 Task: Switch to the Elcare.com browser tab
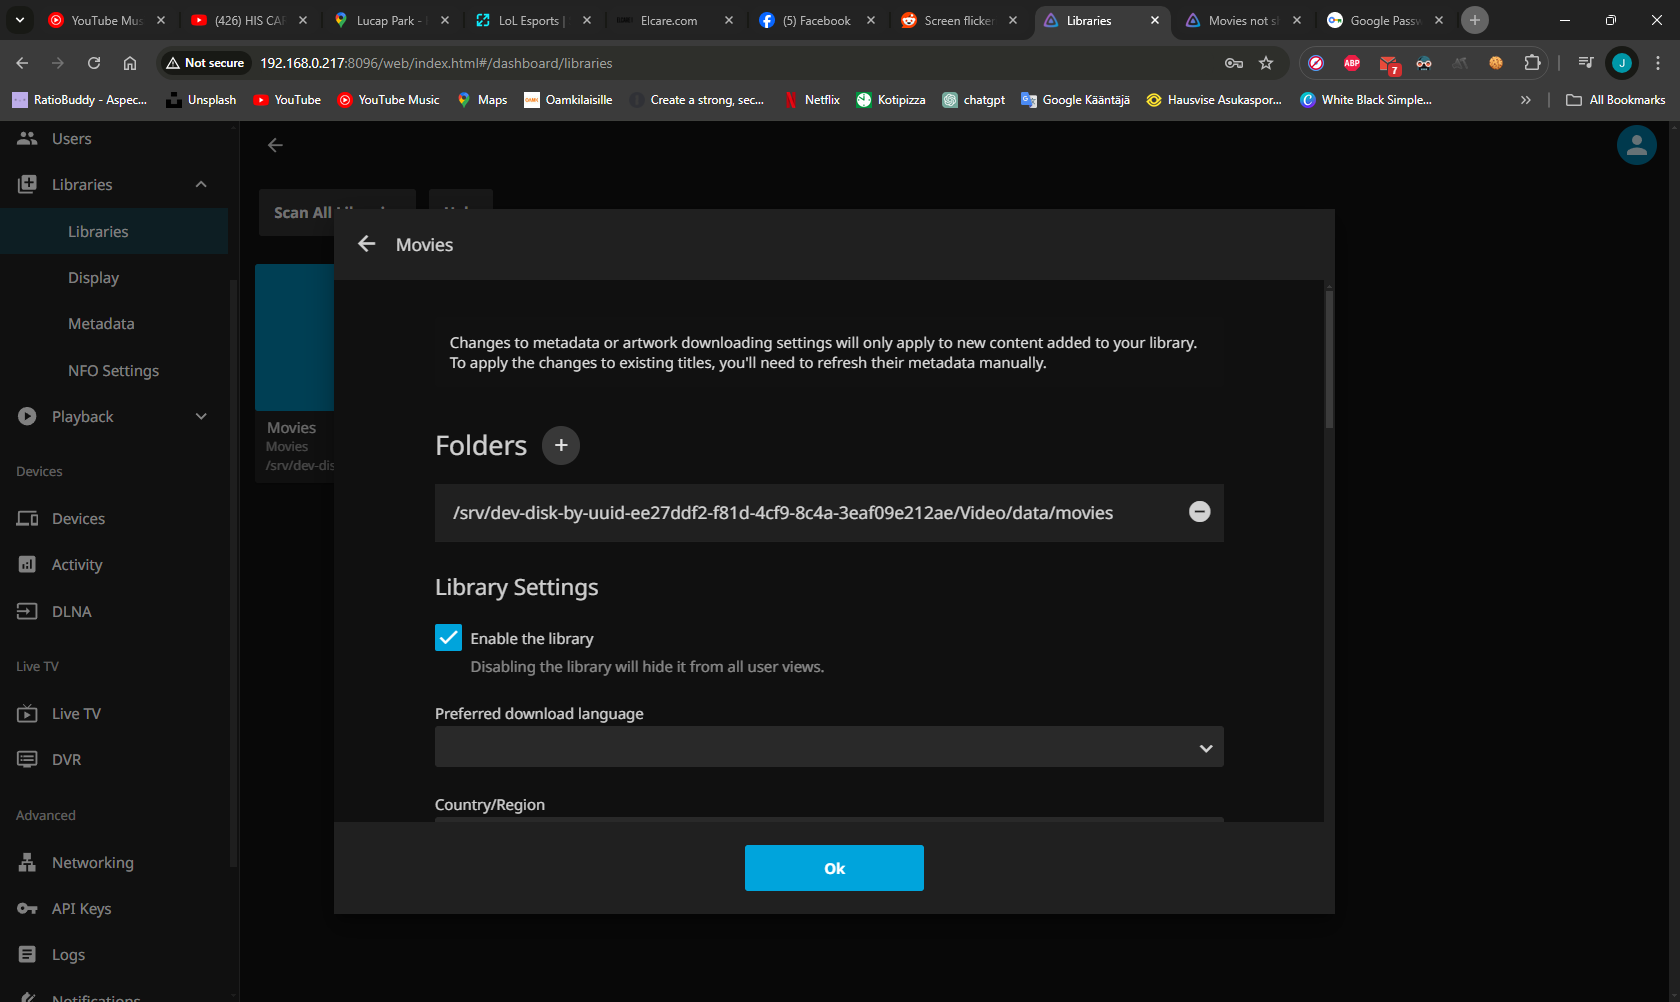[x=669, y=20]
